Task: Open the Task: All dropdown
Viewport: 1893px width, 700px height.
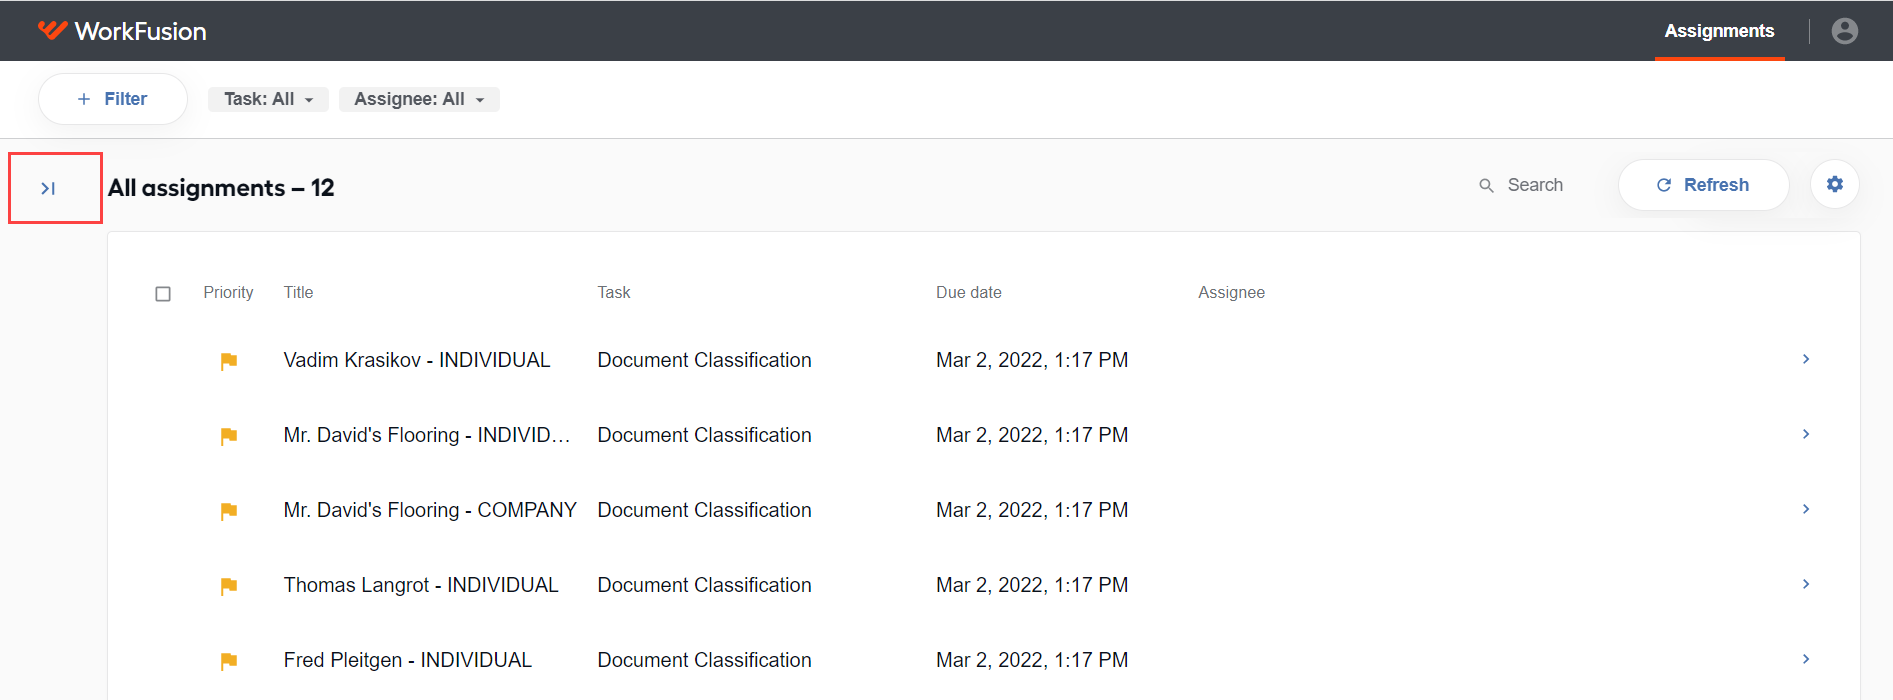Action: 268,99
